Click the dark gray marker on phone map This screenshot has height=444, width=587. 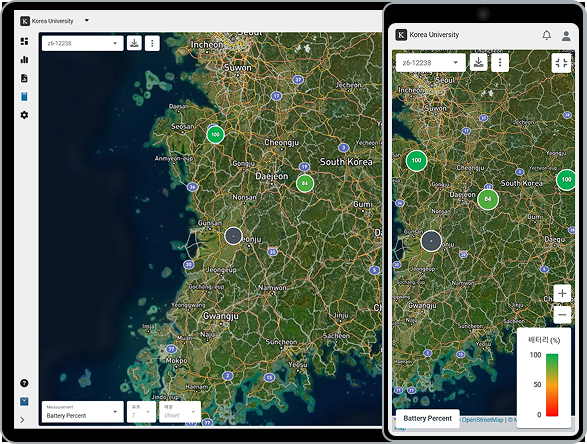click(431, 241)
